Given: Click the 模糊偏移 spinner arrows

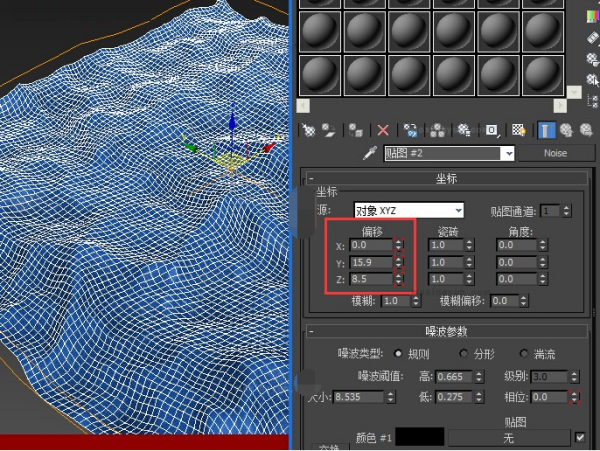Looking at the screenshot, I should (x=523, y=301).
